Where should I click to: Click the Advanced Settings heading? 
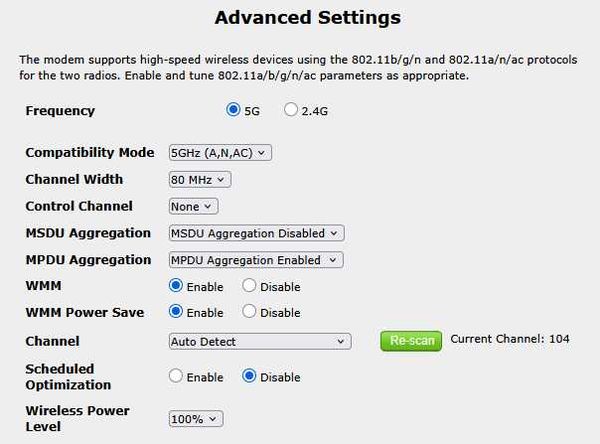(x=308, y=18)
